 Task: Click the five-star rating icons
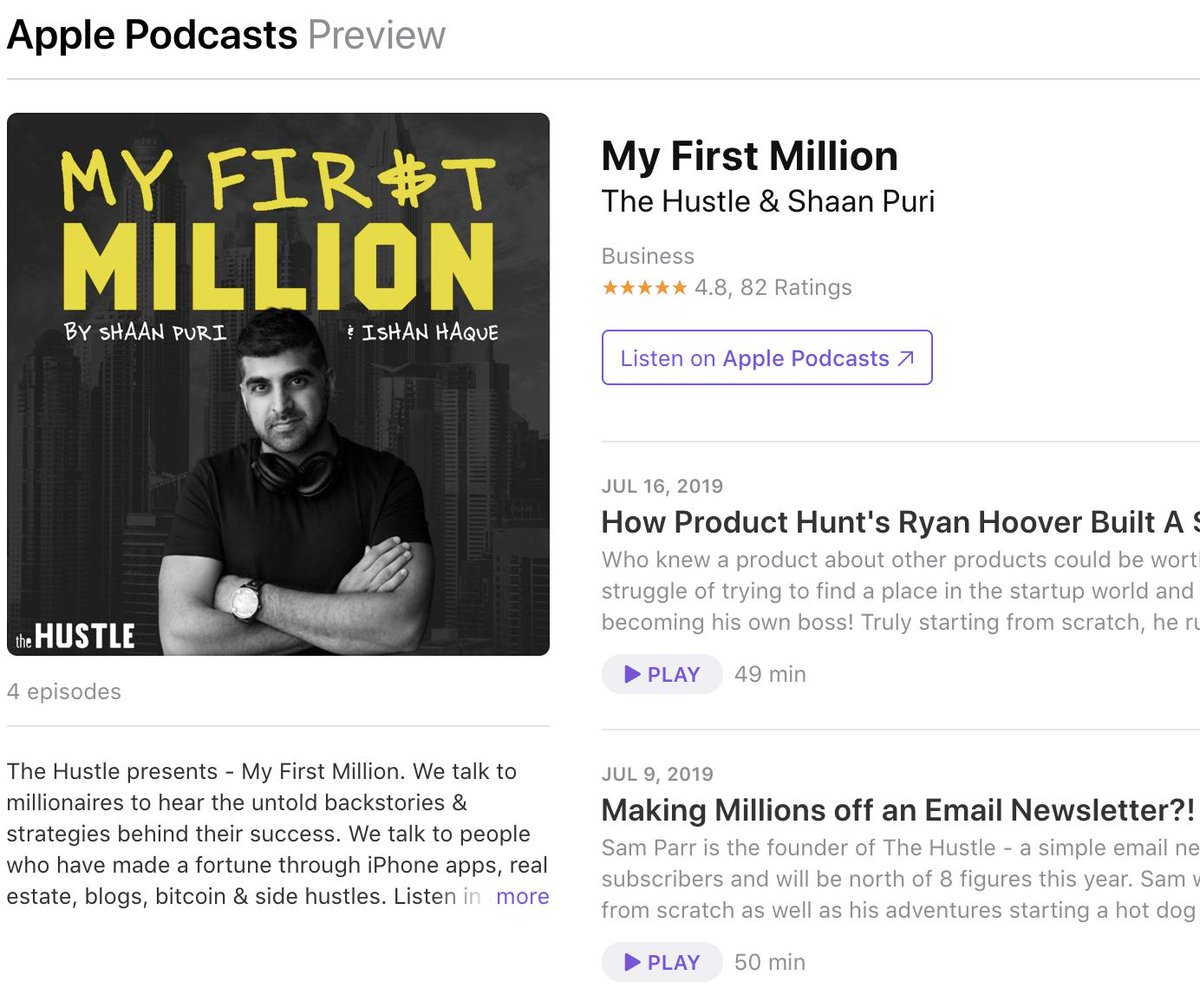644,288
